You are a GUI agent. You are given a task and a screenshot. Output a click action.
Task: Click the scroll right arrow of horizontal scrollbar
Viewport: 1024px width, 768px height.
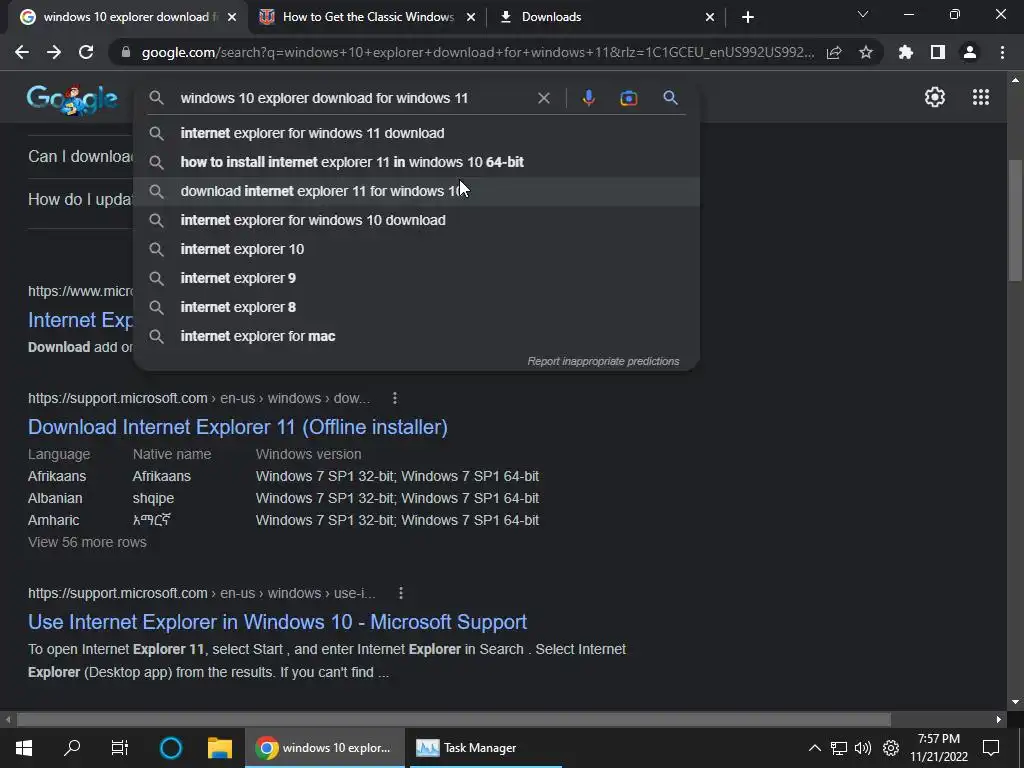999,720
